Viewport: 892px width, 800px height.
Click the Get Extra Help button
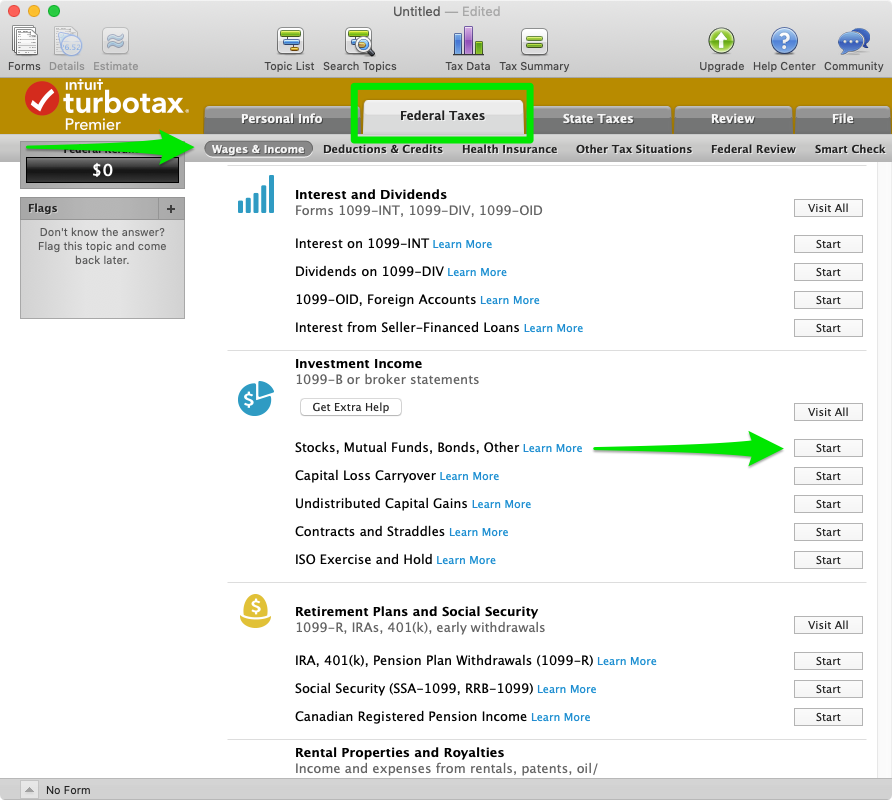point(350,407)
